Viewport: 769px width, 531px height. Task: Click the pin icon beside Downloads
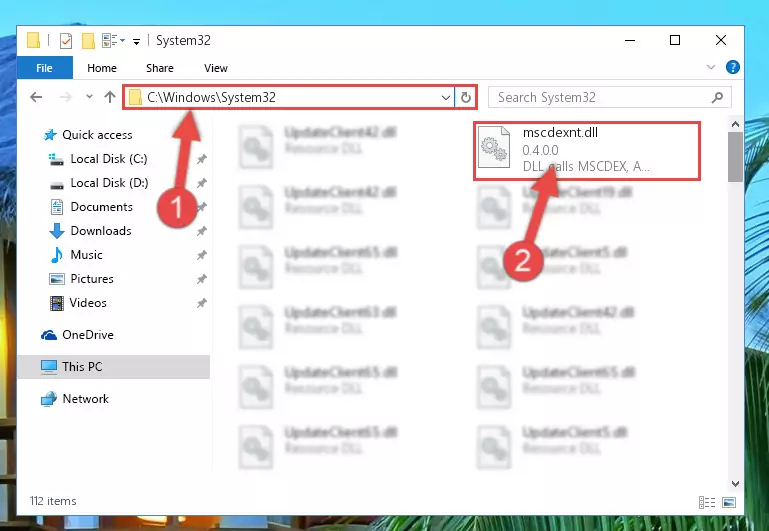pyautogui.click(x=202, y=231)
